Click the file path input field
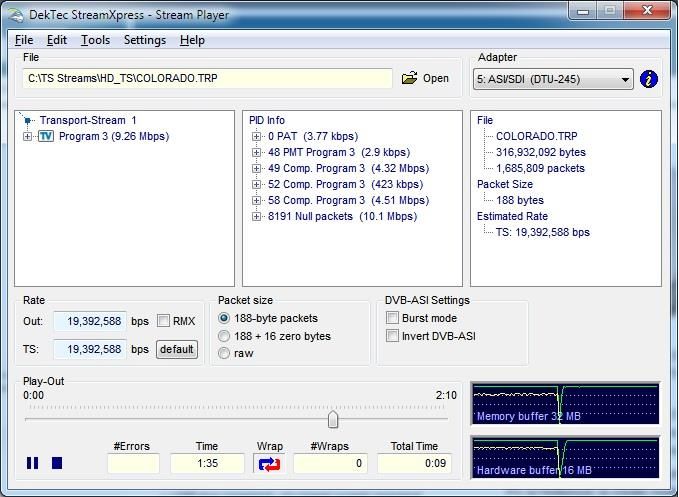This screenshot has width=679, height=497. 207,78
